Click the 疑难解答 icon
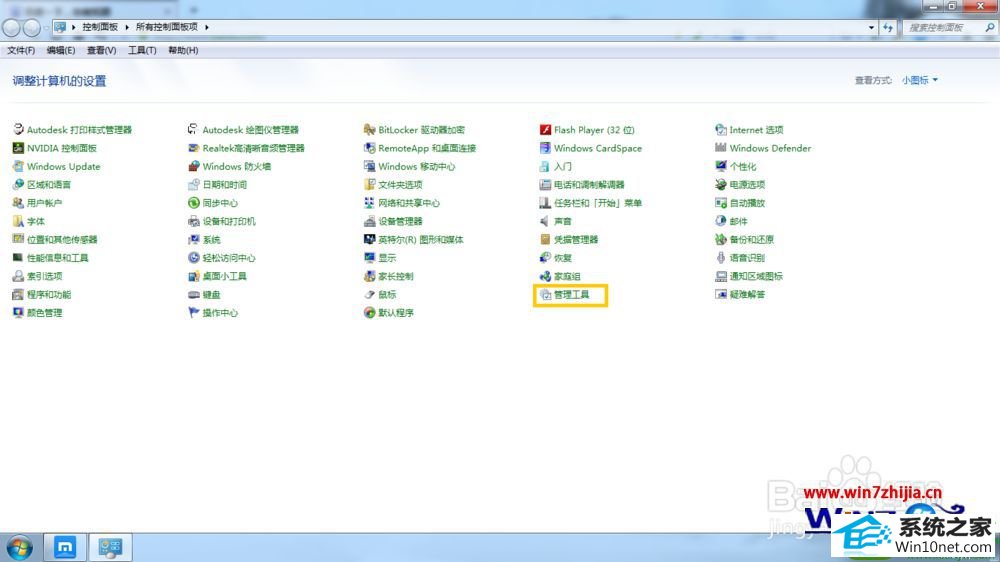The height and width of the screenshot is (562, 1000). 721,294
